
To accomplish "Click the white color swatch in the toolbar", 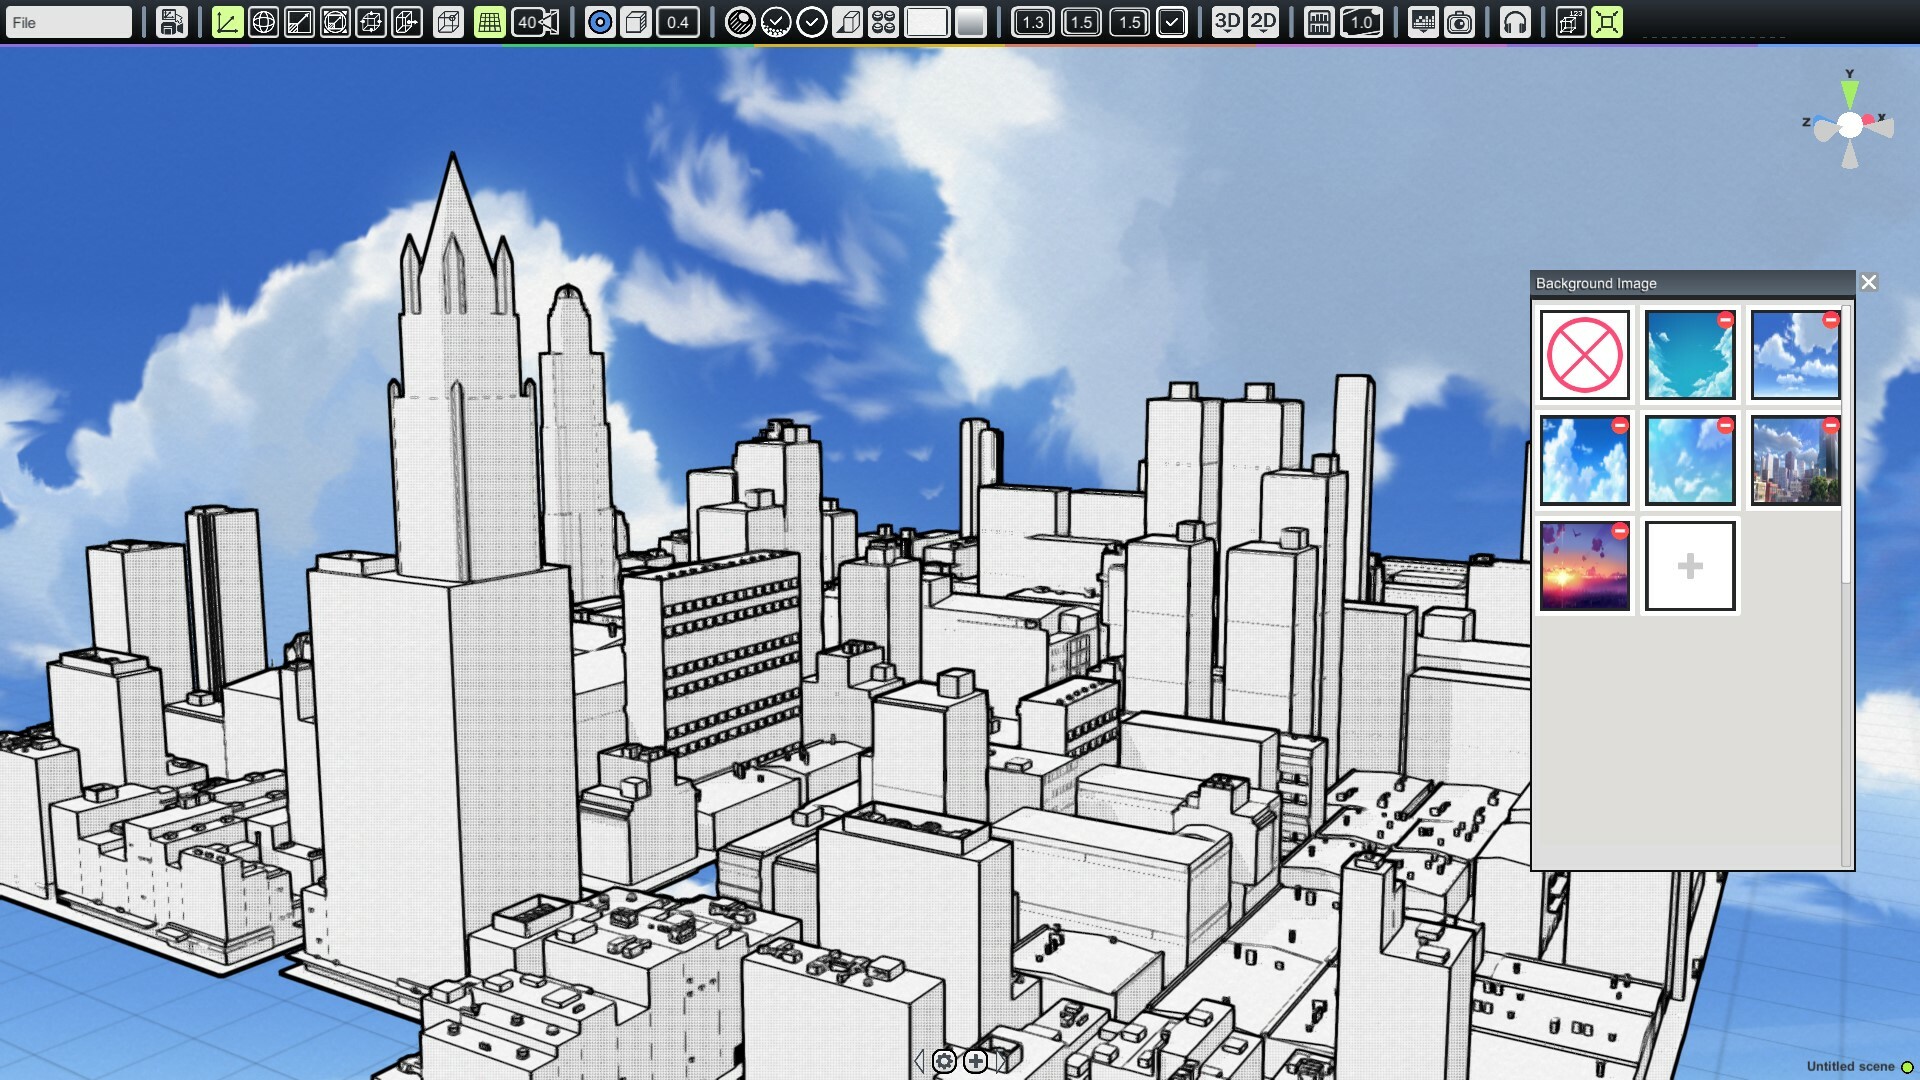I will 925,22.
